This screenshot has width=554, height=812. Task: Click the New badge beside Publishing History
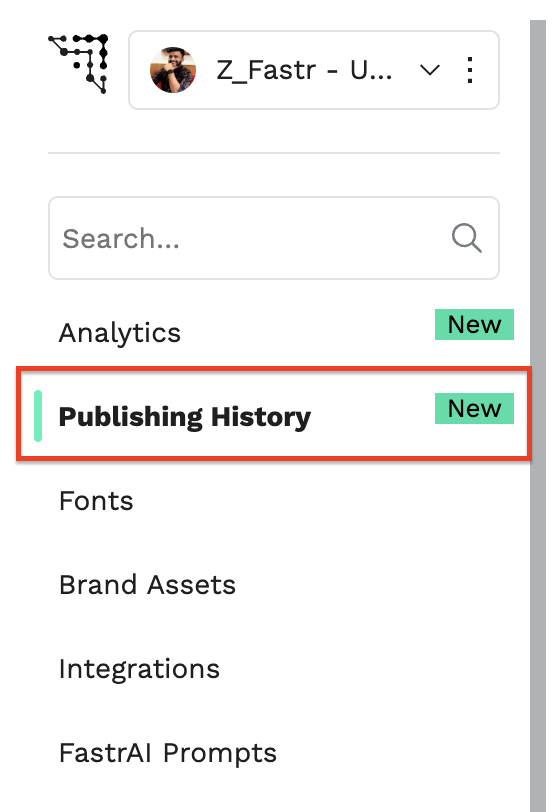tap(474, 409)
